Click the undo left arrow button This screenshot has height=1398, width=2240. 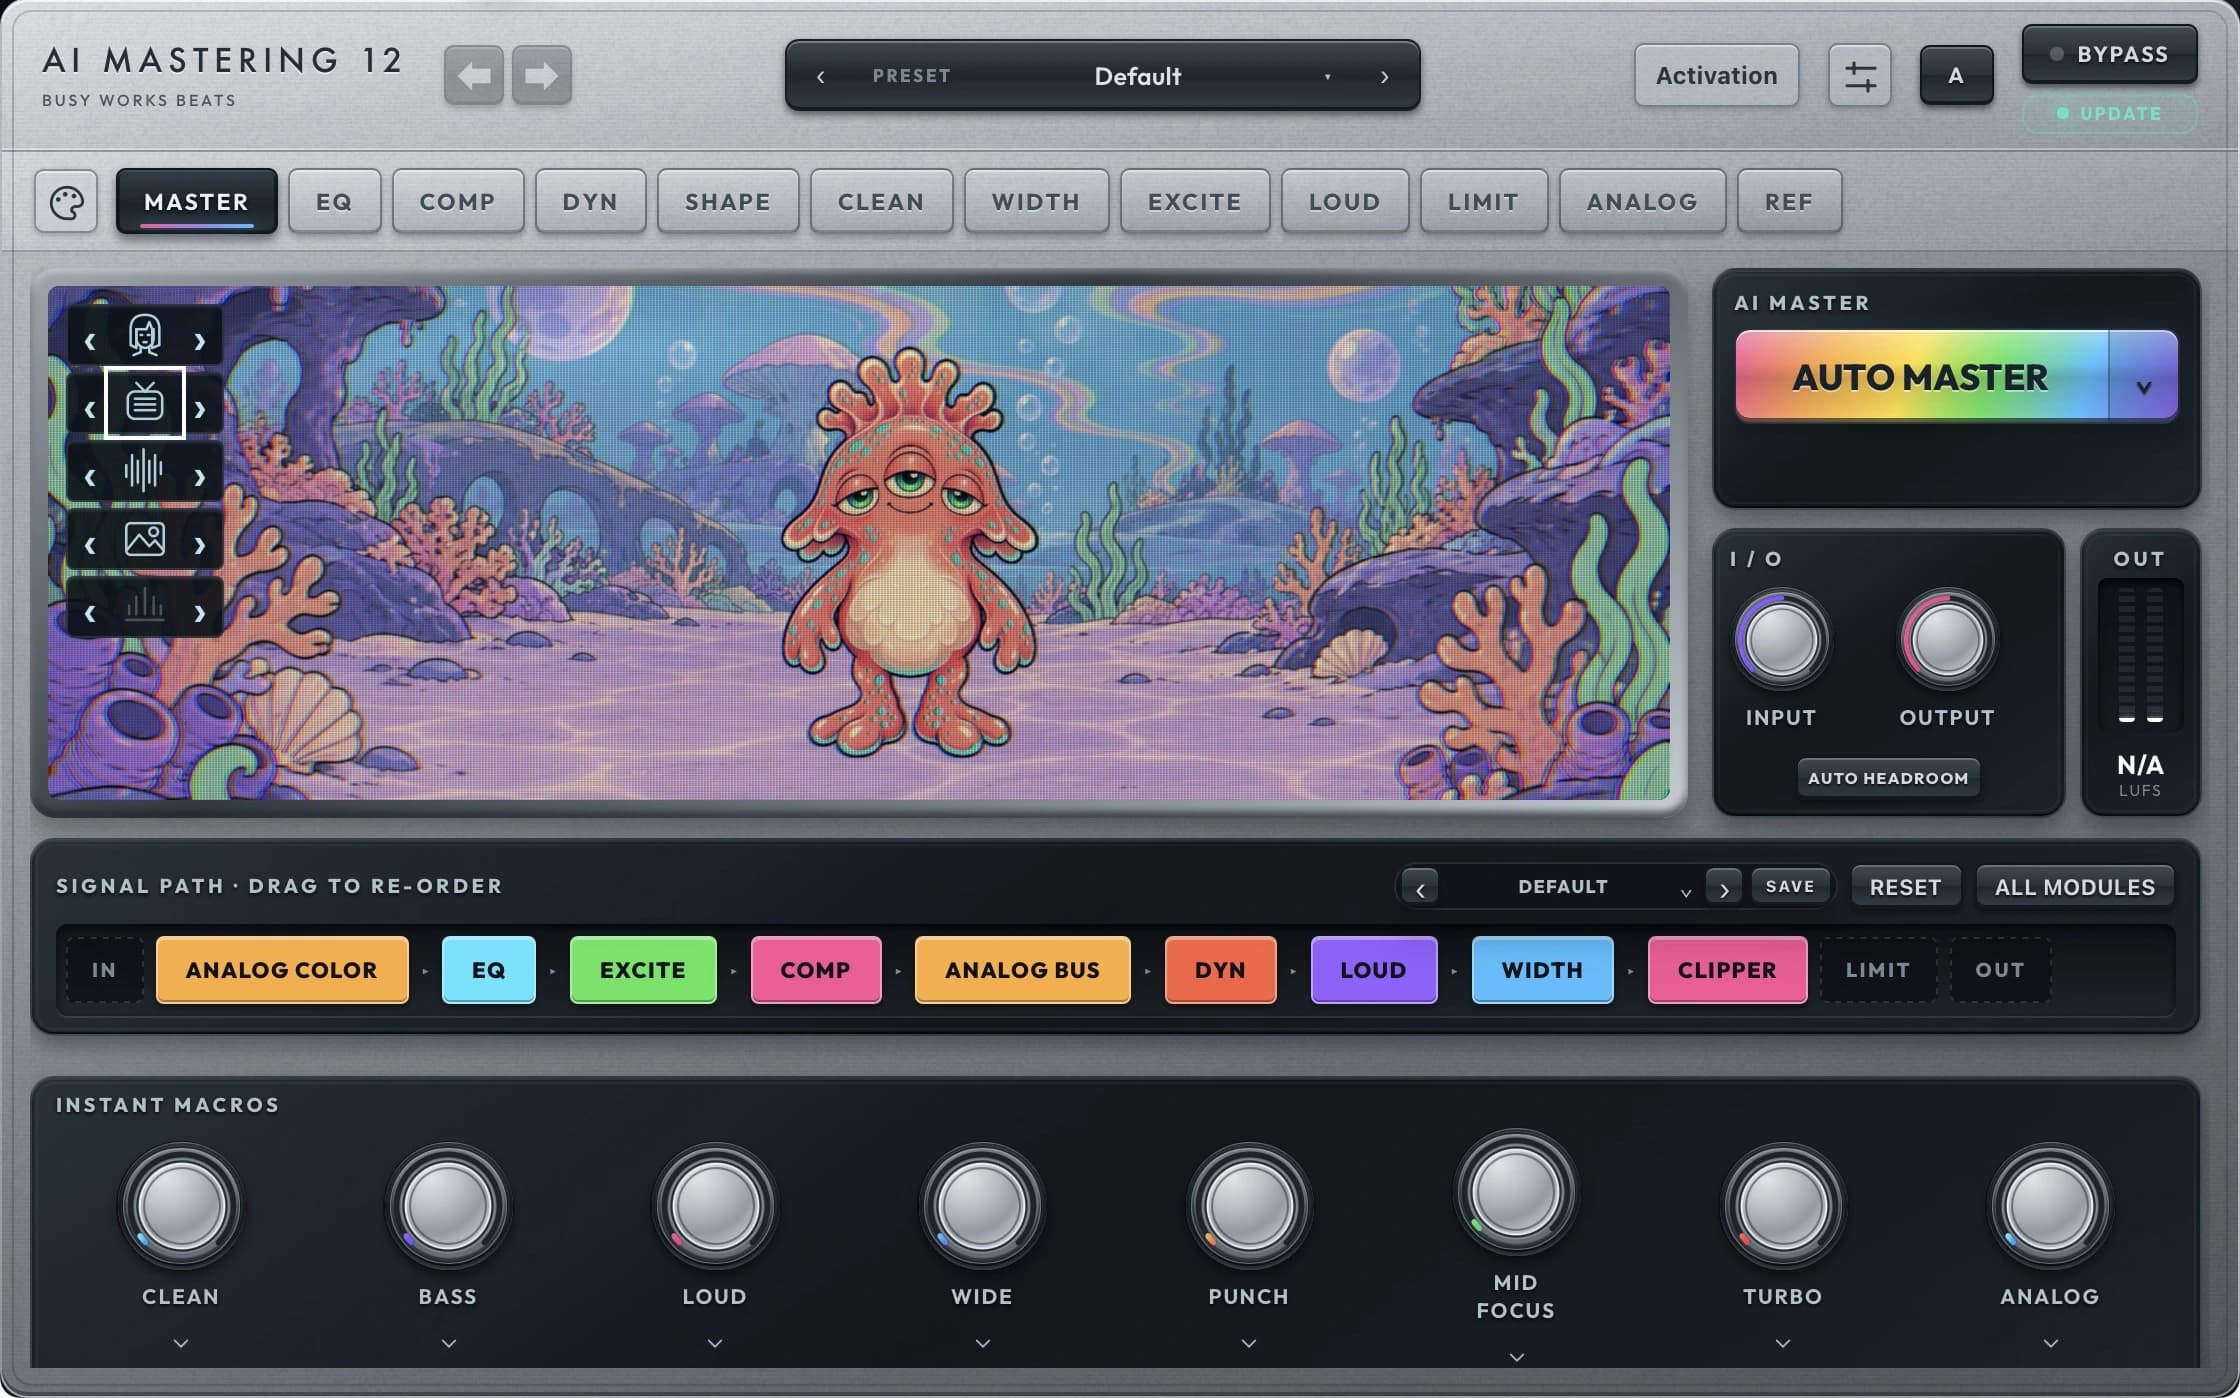[473, 75]
